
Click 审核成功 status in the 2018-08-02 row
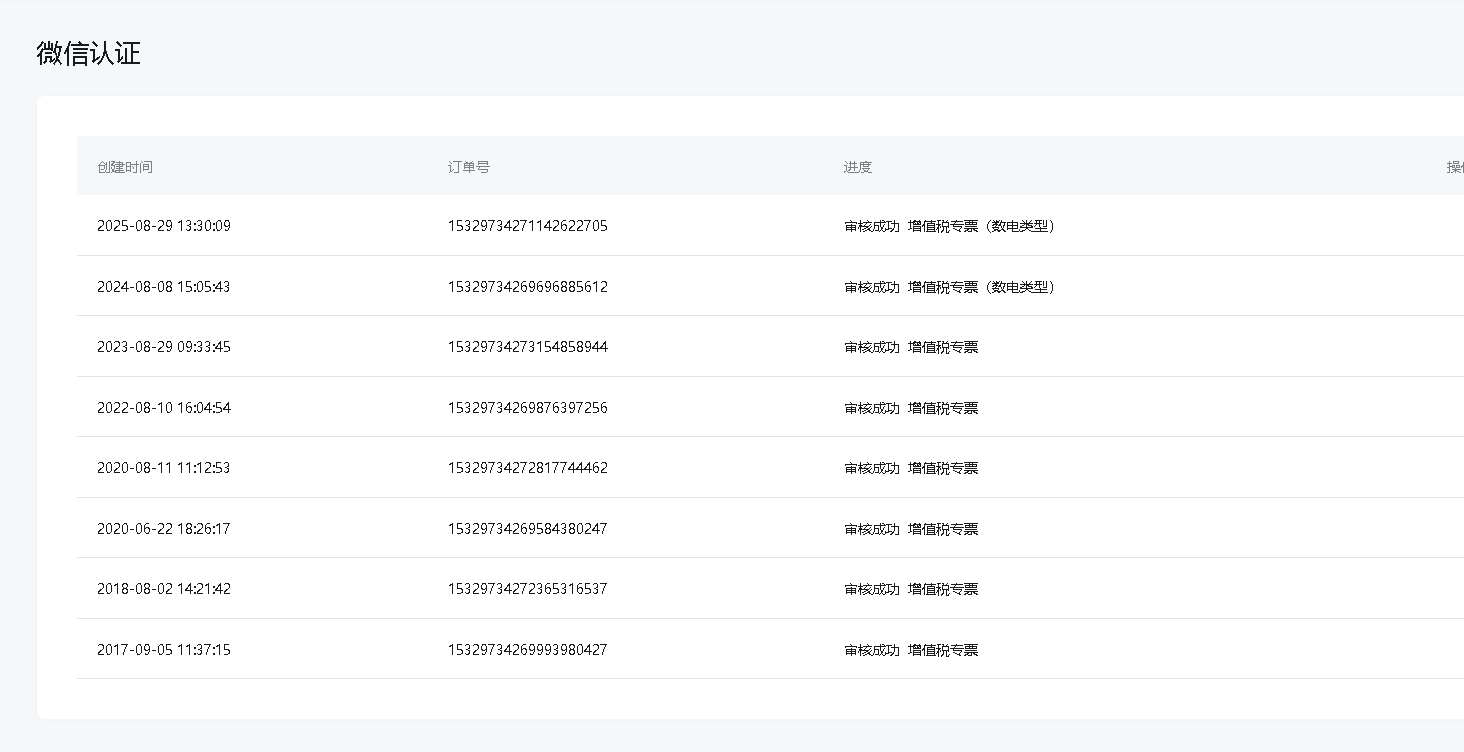[872, 589]
